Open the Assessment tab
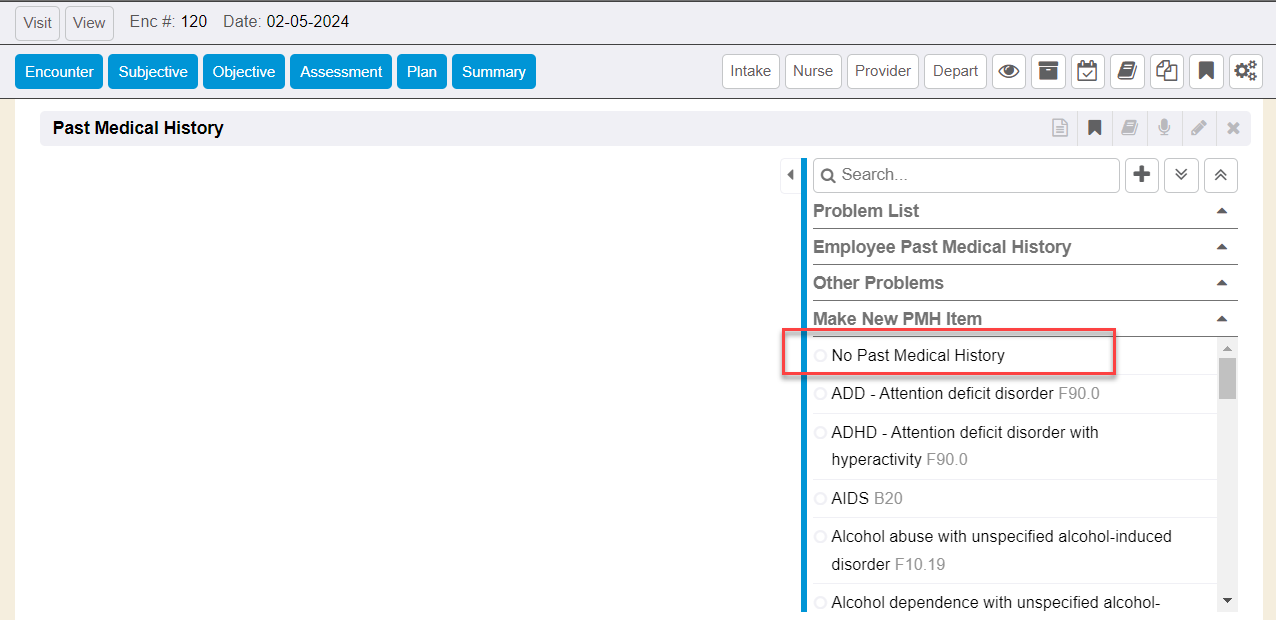The width and height of the screenshot is (1276, 620). click(341, 72)
